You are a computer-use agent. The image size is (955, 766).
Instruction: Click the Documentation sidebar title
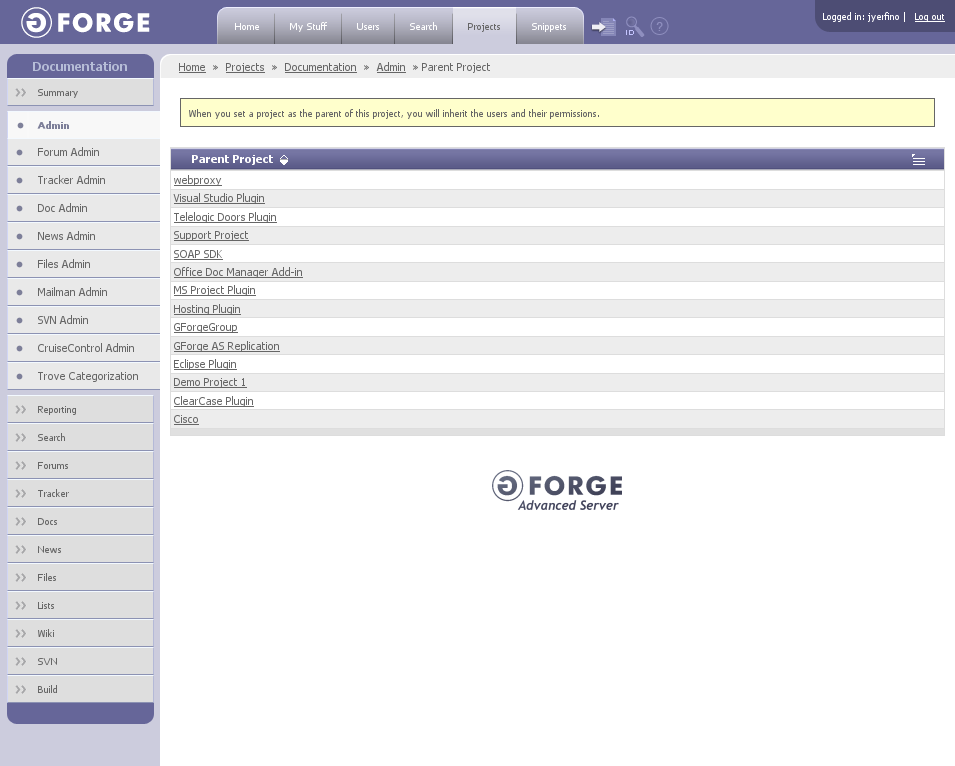tap(80, 66)
